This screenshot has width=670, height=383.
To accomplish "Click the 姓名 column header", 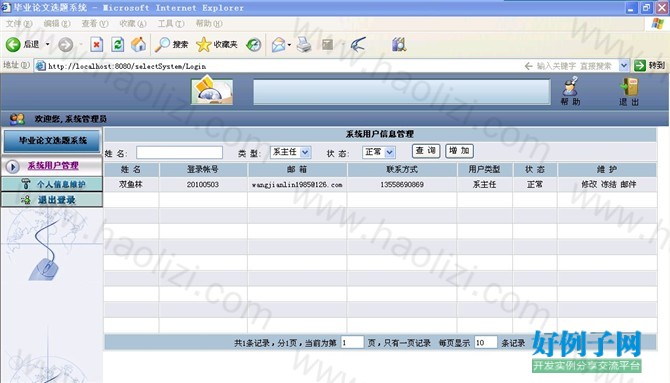I will [131, 169].
